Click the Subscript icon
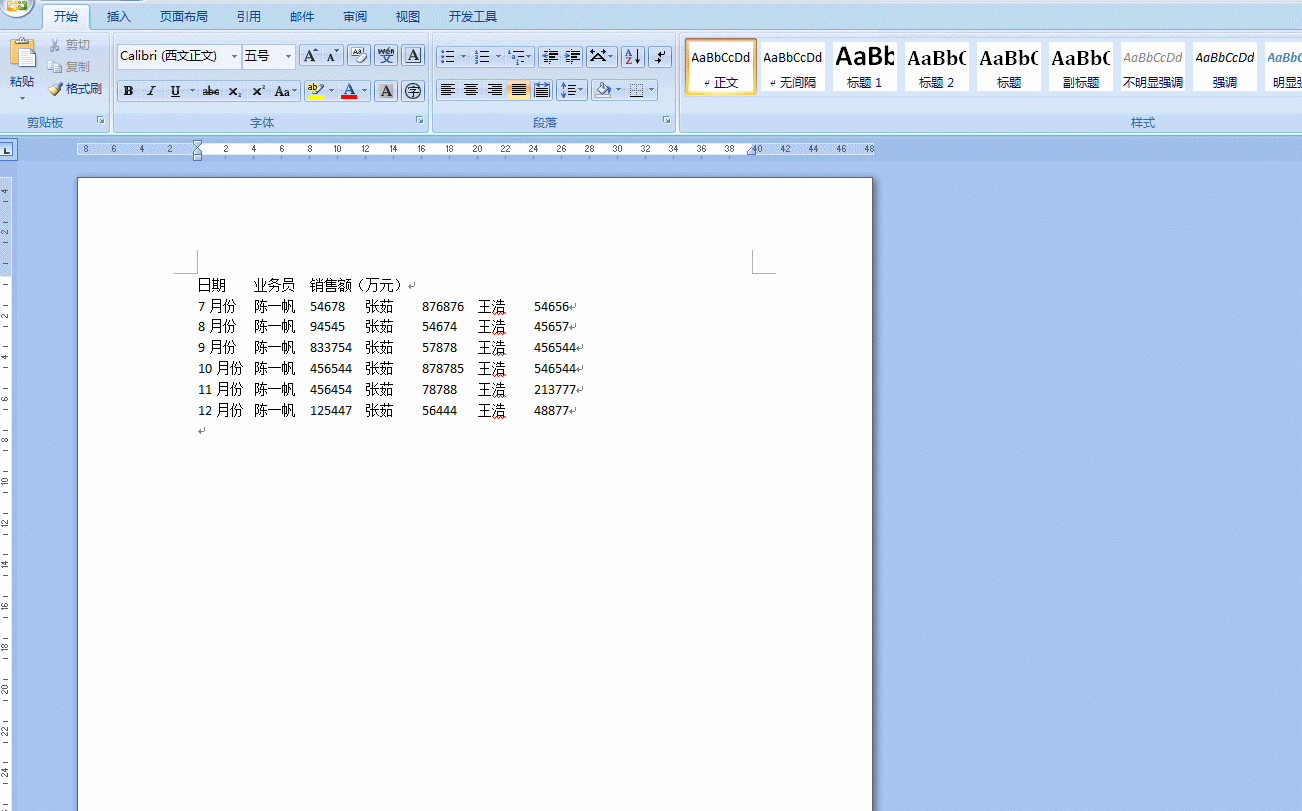 234,91
